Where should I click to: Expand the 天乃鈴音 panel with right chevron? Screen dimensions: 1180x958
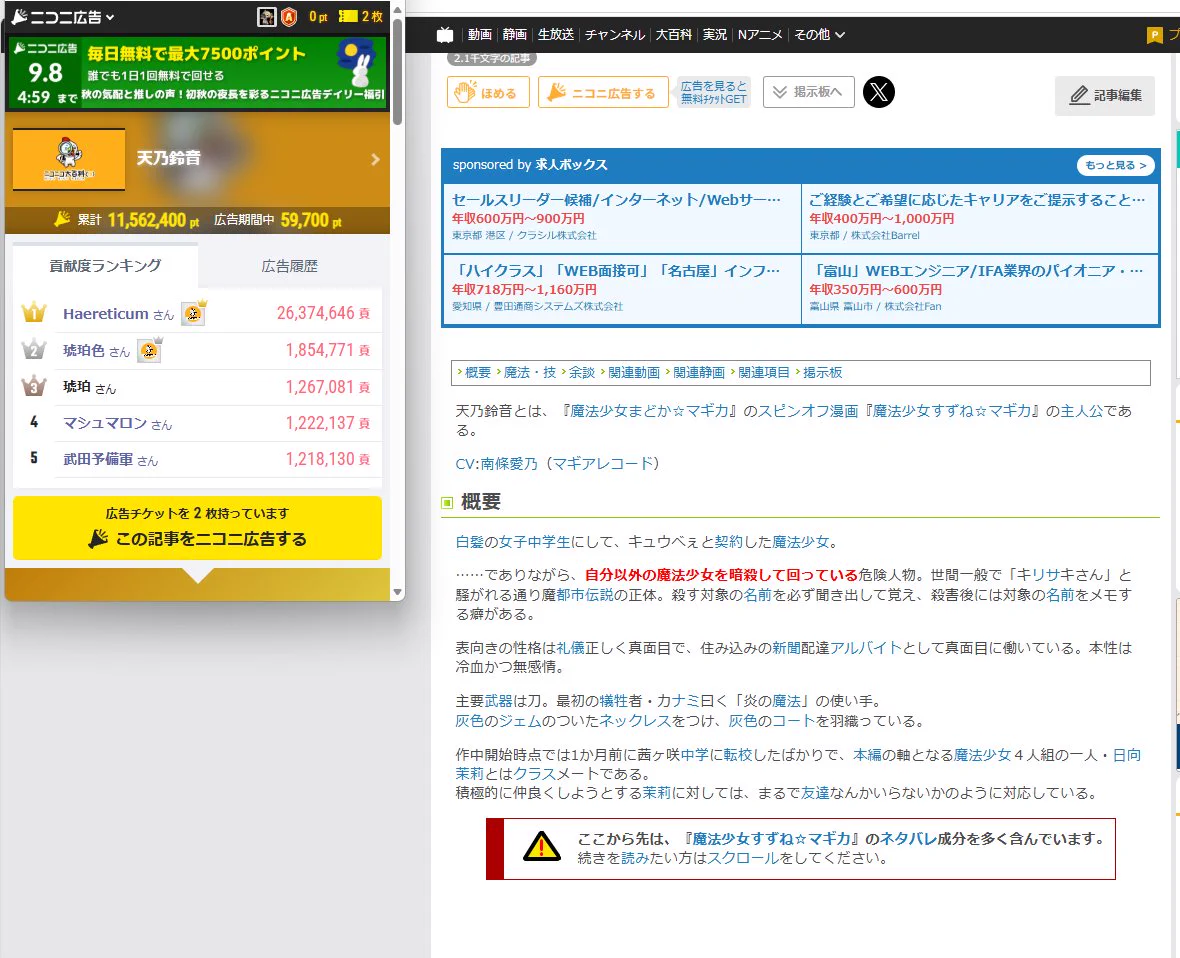375,159
